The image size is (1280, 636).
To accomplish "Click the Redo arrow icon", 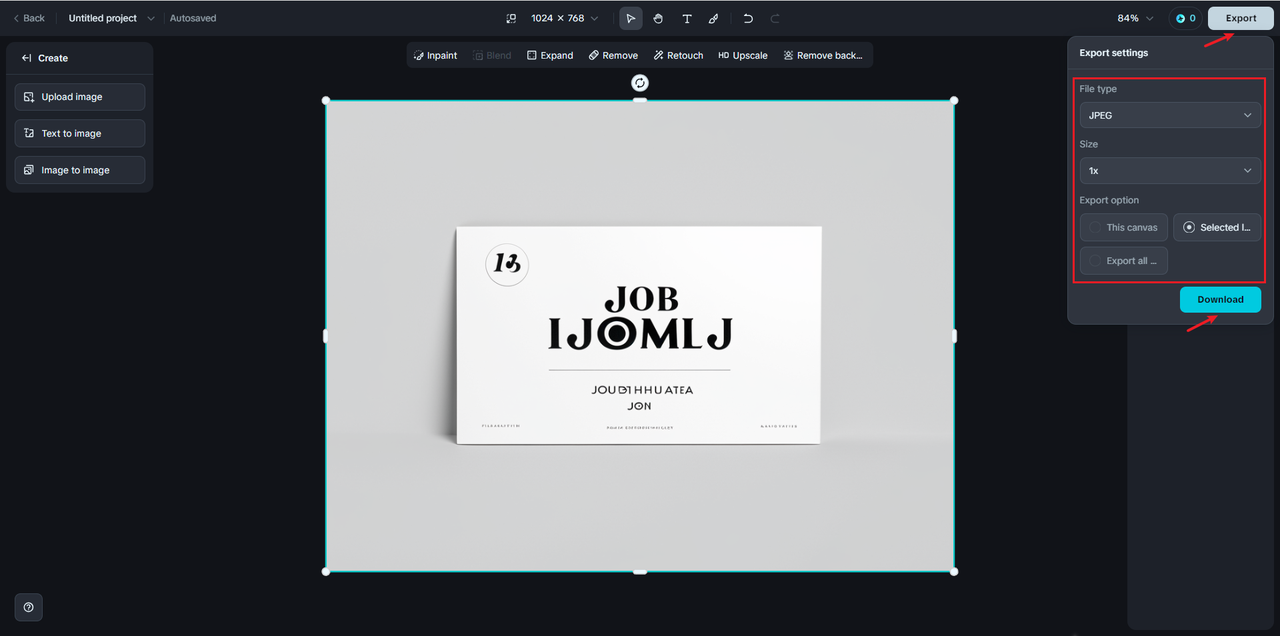I will (x=775, y=18).
